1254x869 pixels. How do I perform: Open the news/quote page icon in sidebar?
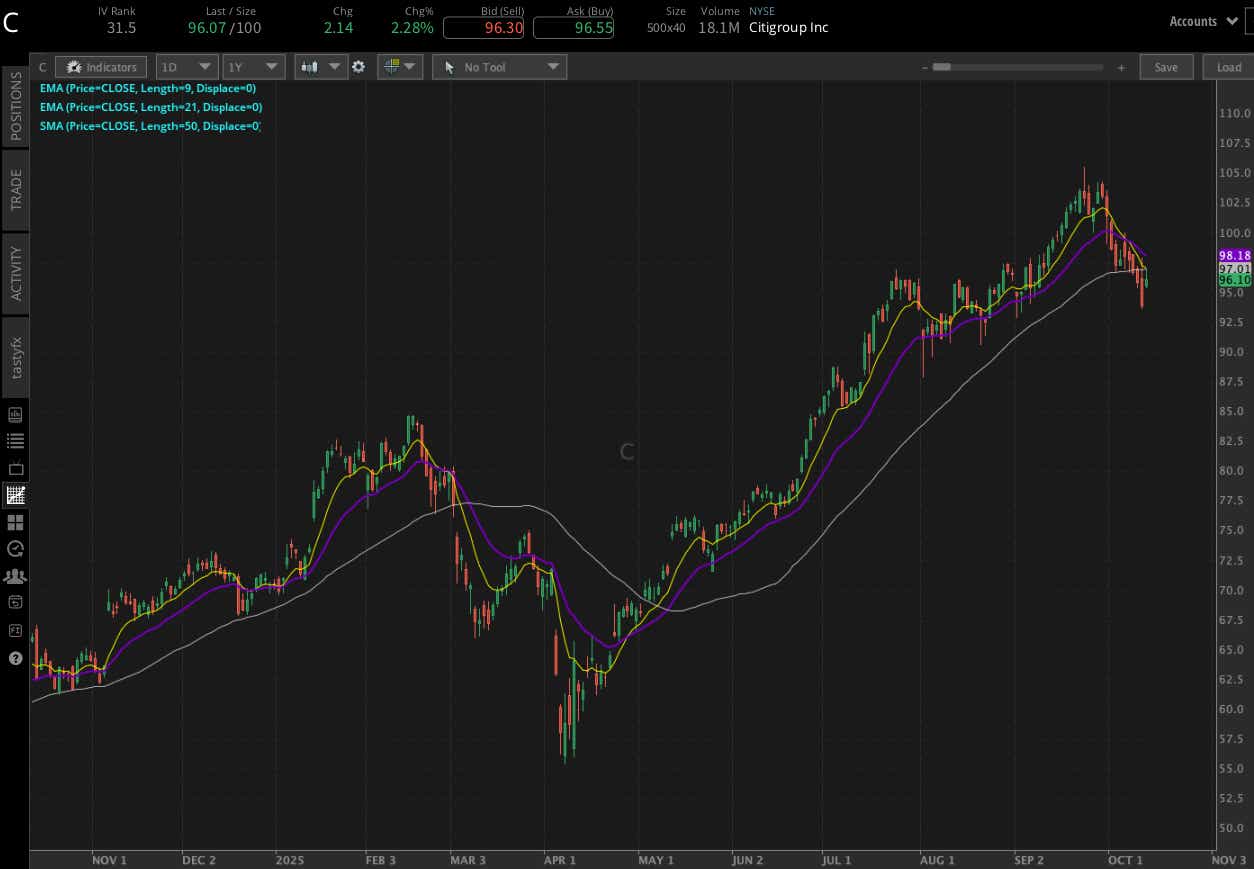pos(15,414)
